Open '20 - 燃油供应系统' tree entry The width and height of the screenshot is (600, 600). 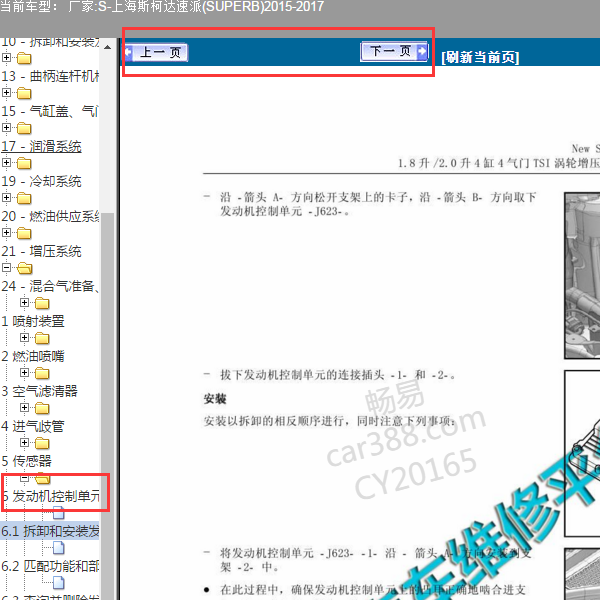(50, 216)
